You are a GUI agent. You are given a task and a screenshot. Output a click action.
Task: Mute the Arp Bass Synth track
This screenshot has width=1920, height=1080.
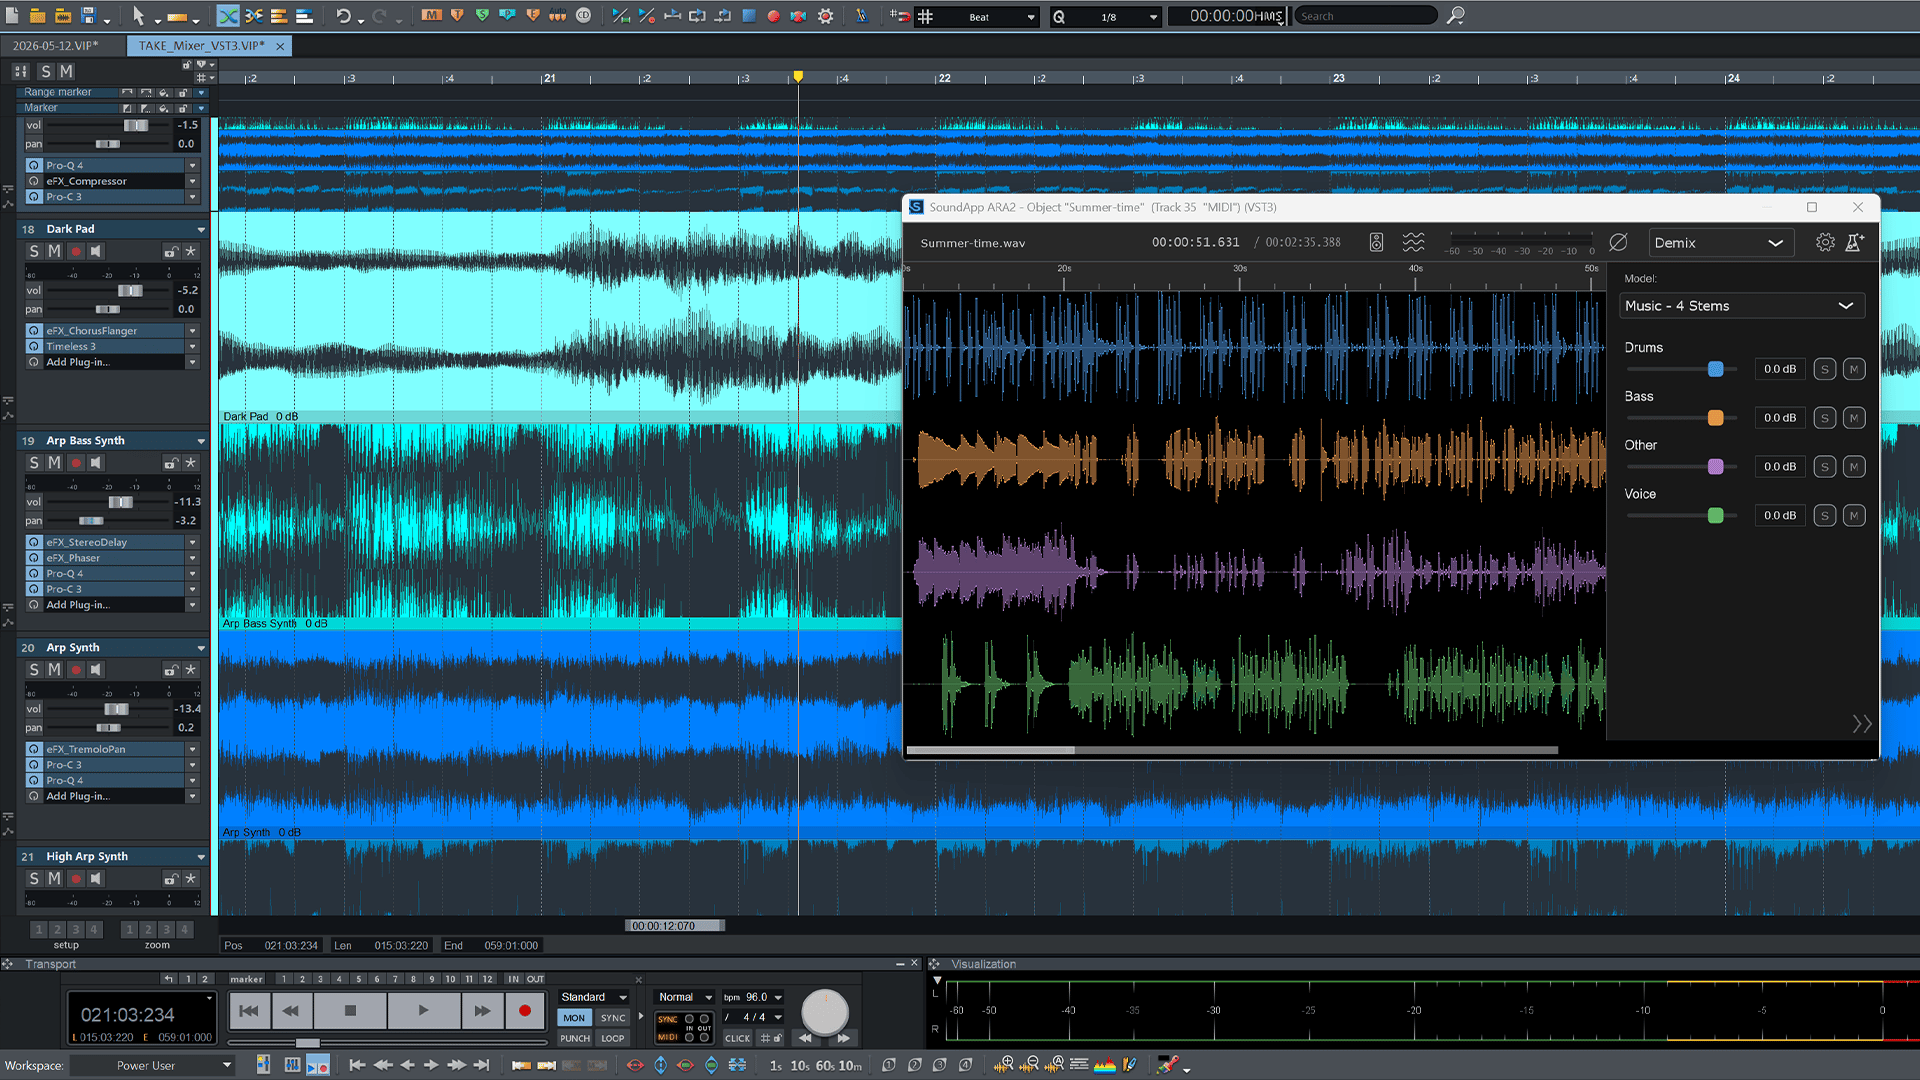pos(54,463)
